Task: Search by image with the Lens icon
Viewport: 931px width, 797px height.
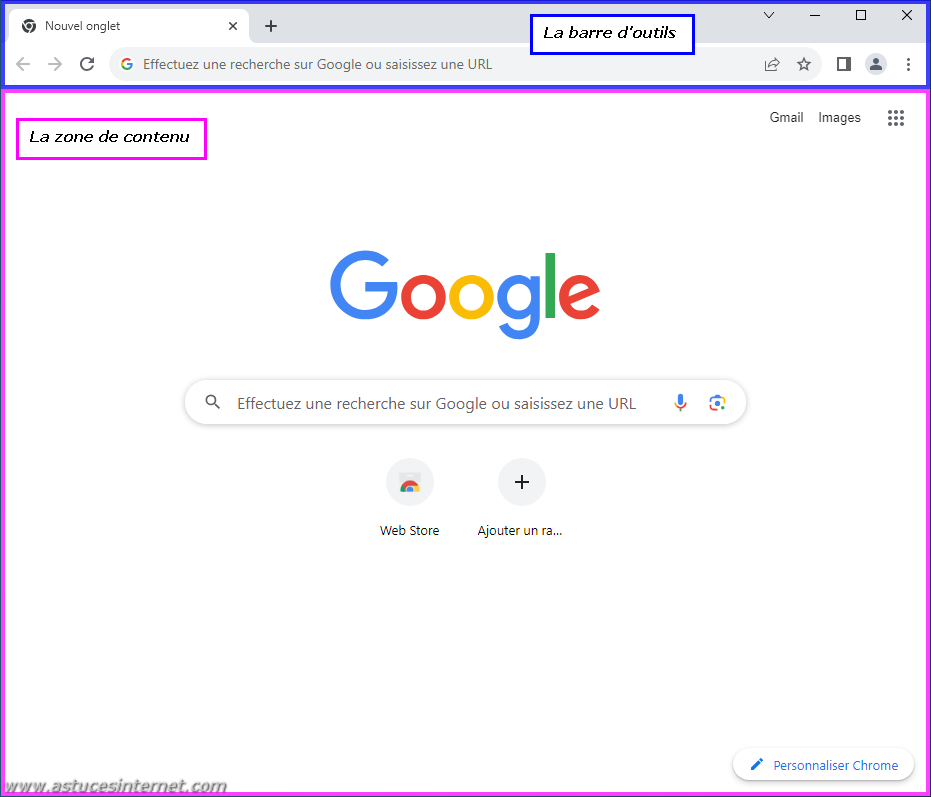Action: (717, 403)
